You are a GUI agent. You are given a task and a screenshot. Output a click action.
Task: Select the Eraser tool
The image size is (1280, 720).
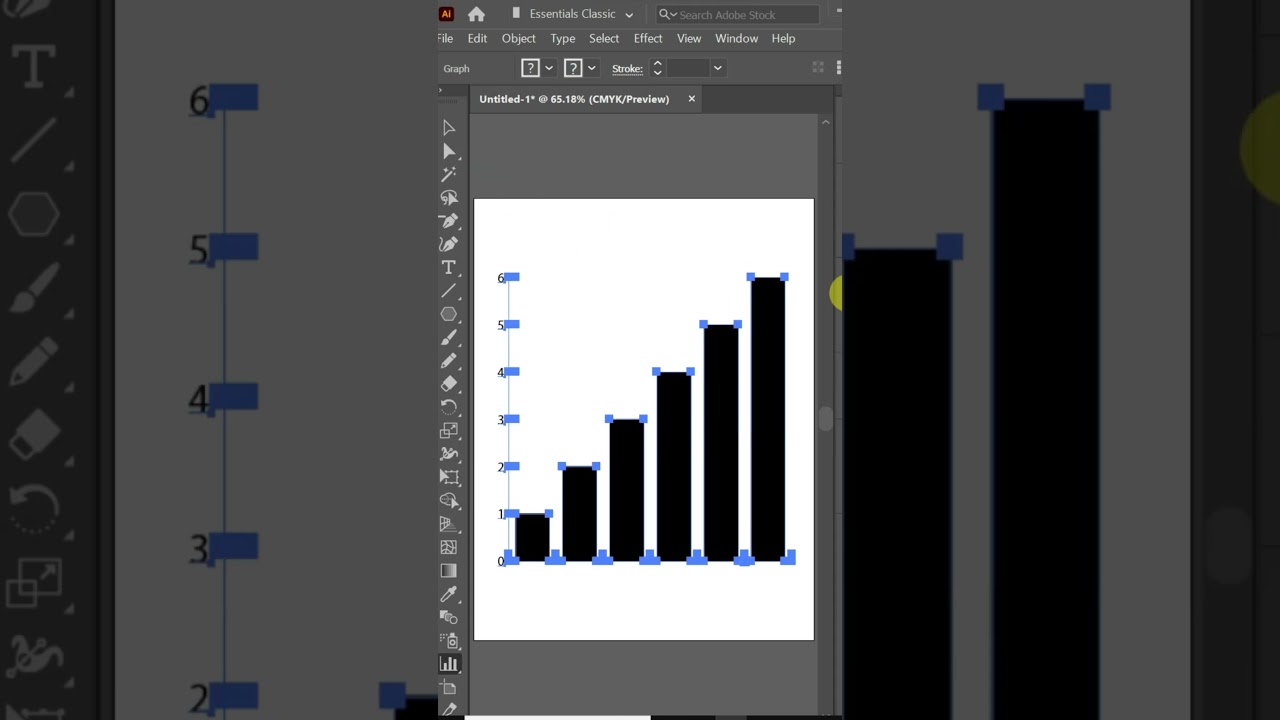449,384
